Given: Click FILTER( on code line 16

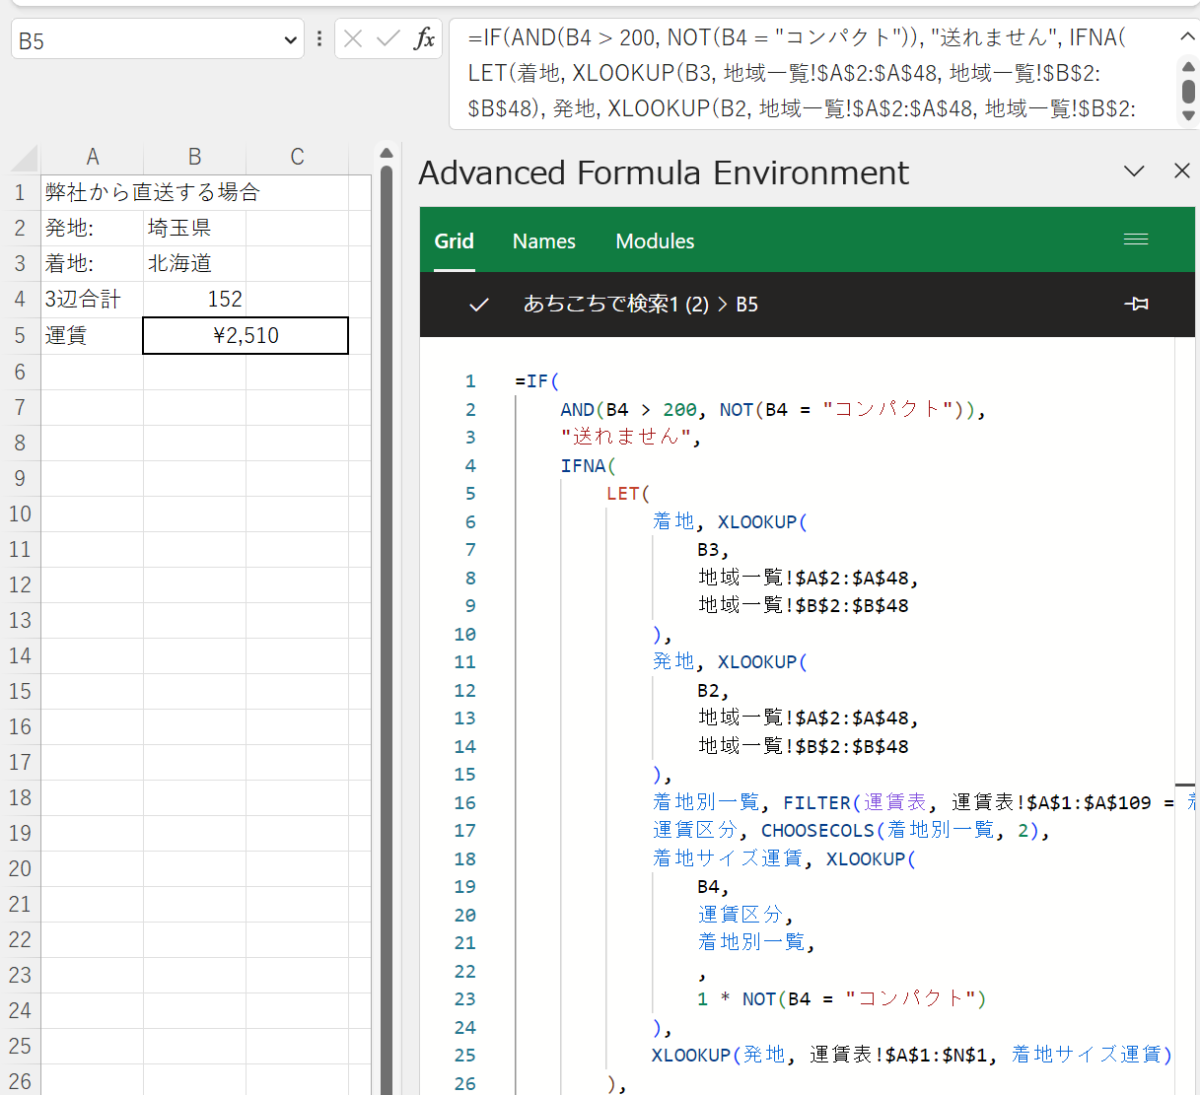Looking at the screenshot, I should click(x=822, y=802).
